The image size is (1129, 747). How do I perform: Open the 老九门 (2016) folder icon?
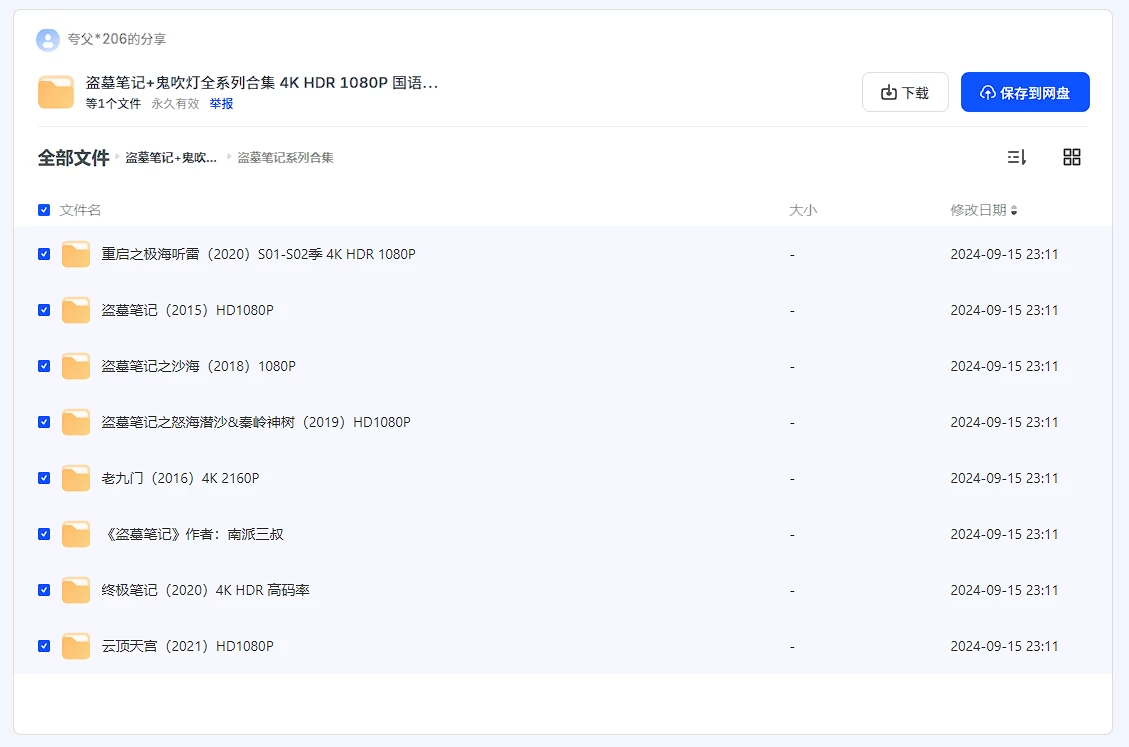(x=76, y=479)
